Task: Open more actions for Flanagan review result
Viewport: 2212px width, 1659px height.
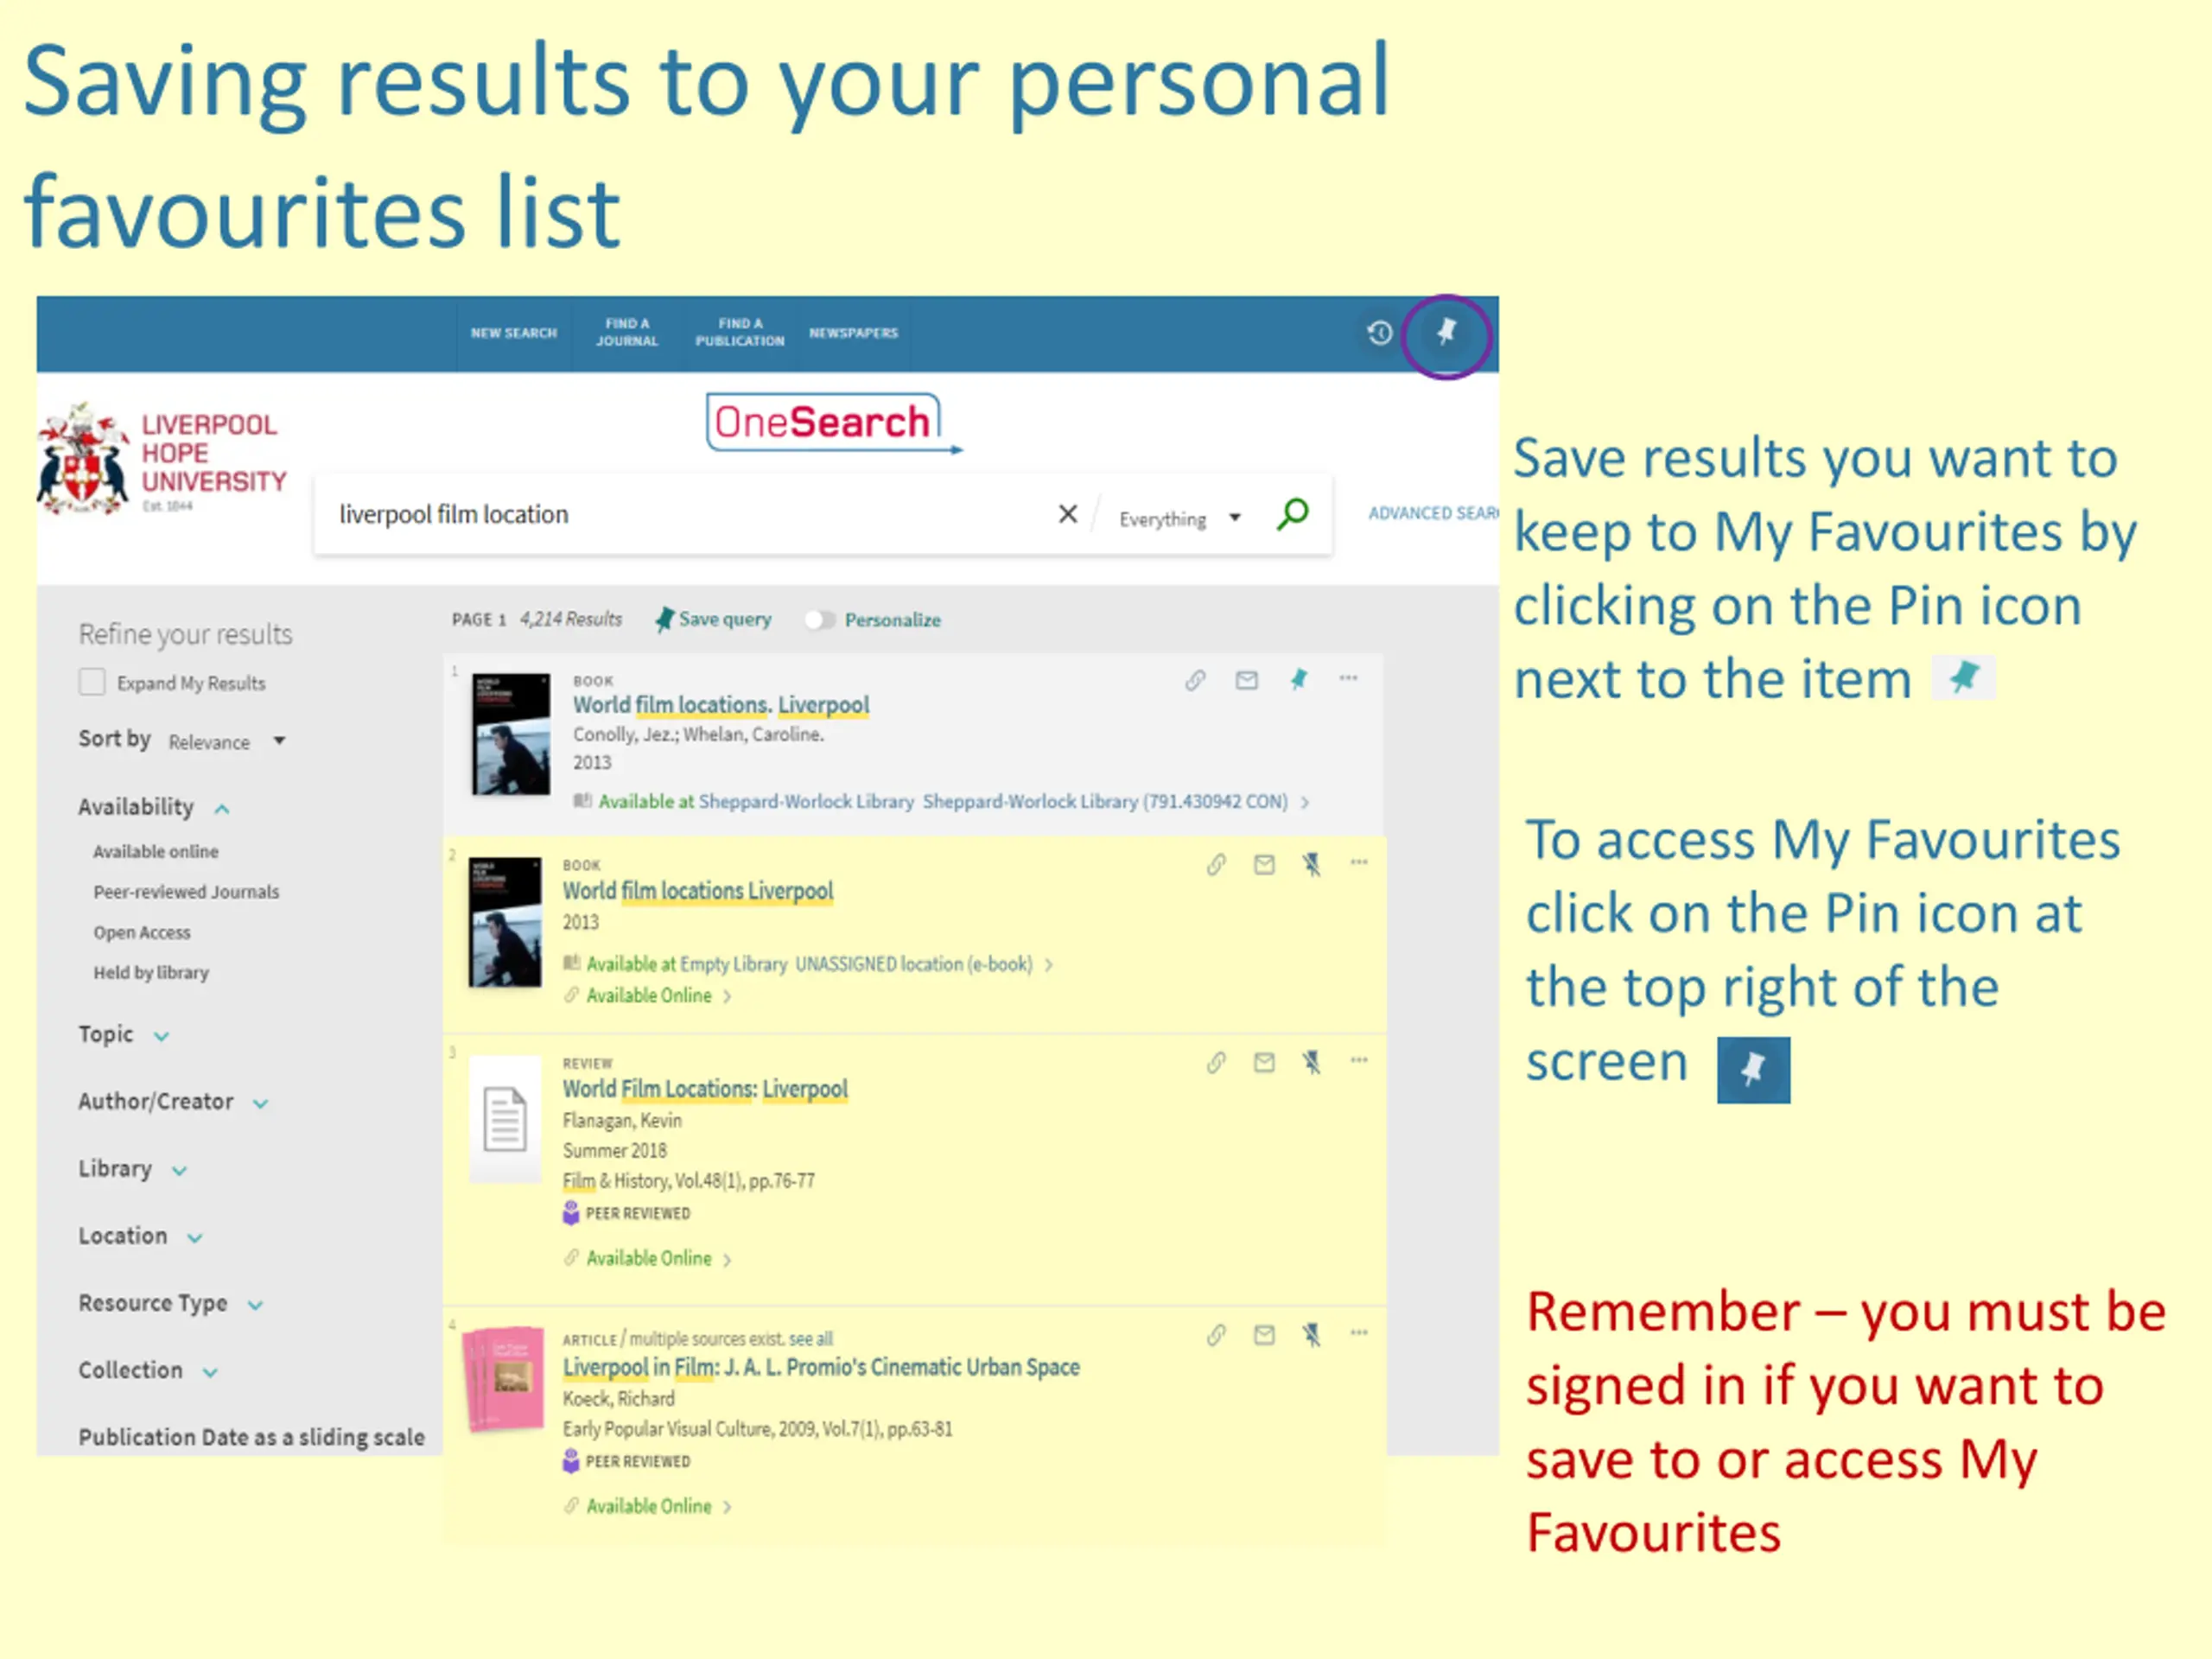Action: coord(1359,1060)
